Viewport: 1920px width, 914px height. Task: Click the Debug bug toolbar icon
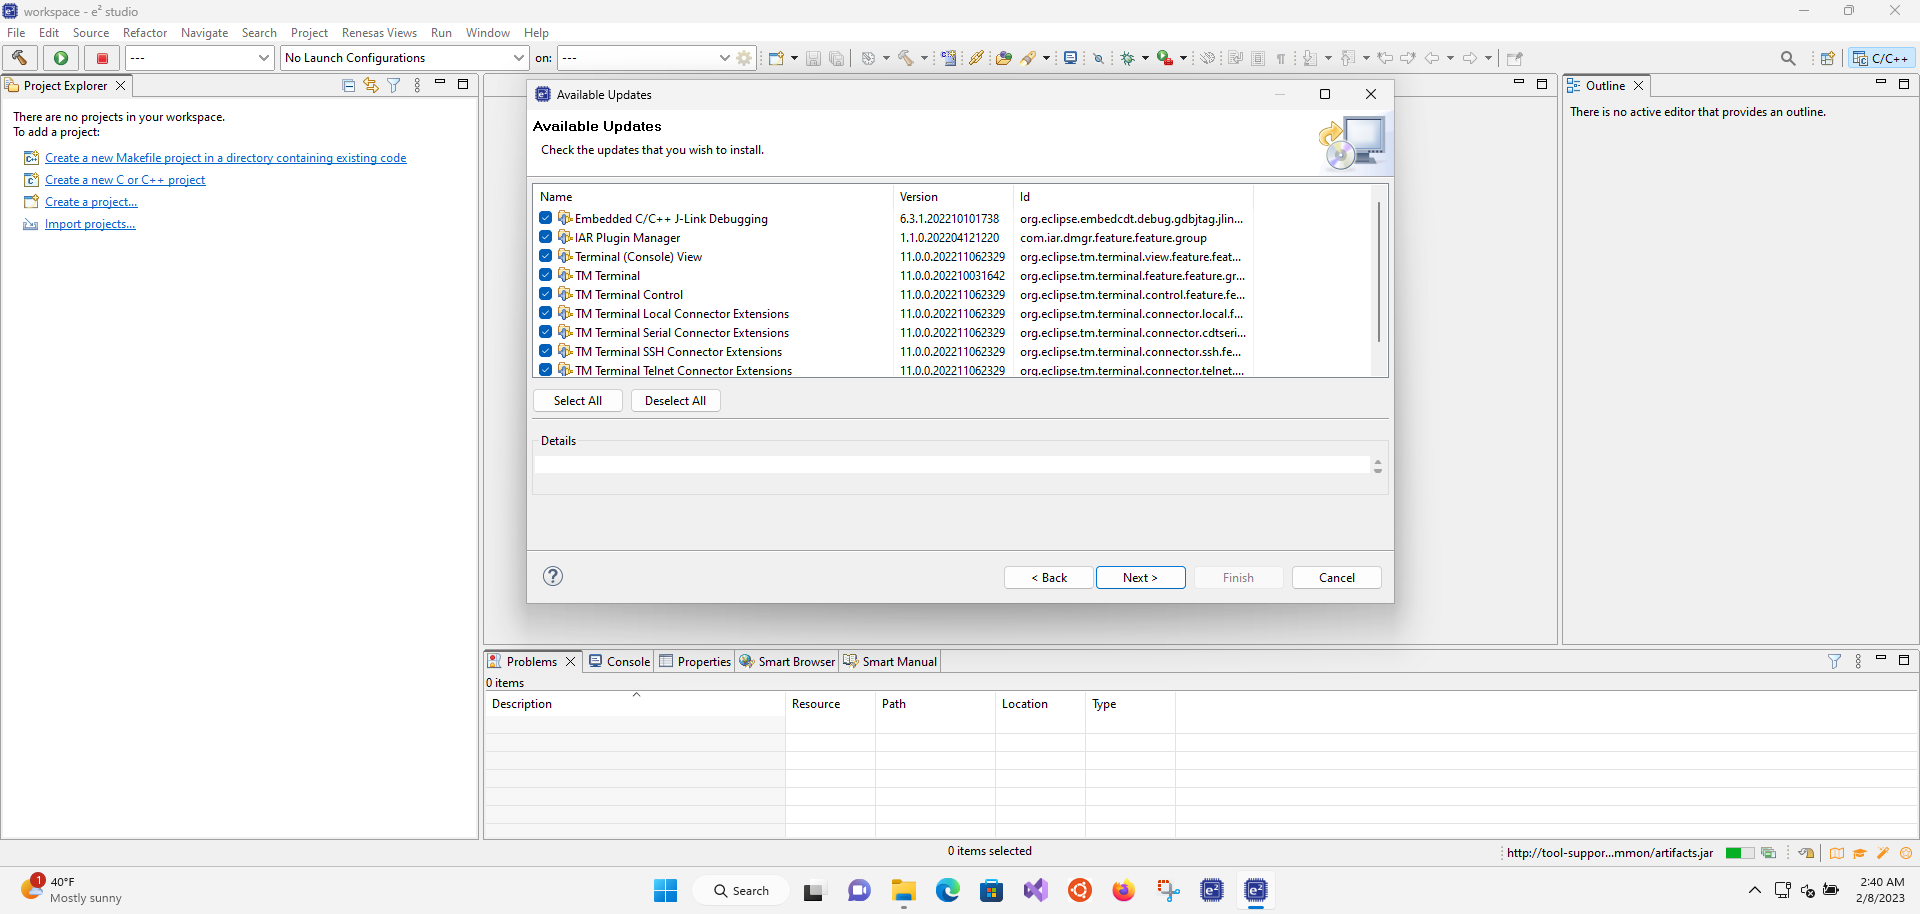1128,58
